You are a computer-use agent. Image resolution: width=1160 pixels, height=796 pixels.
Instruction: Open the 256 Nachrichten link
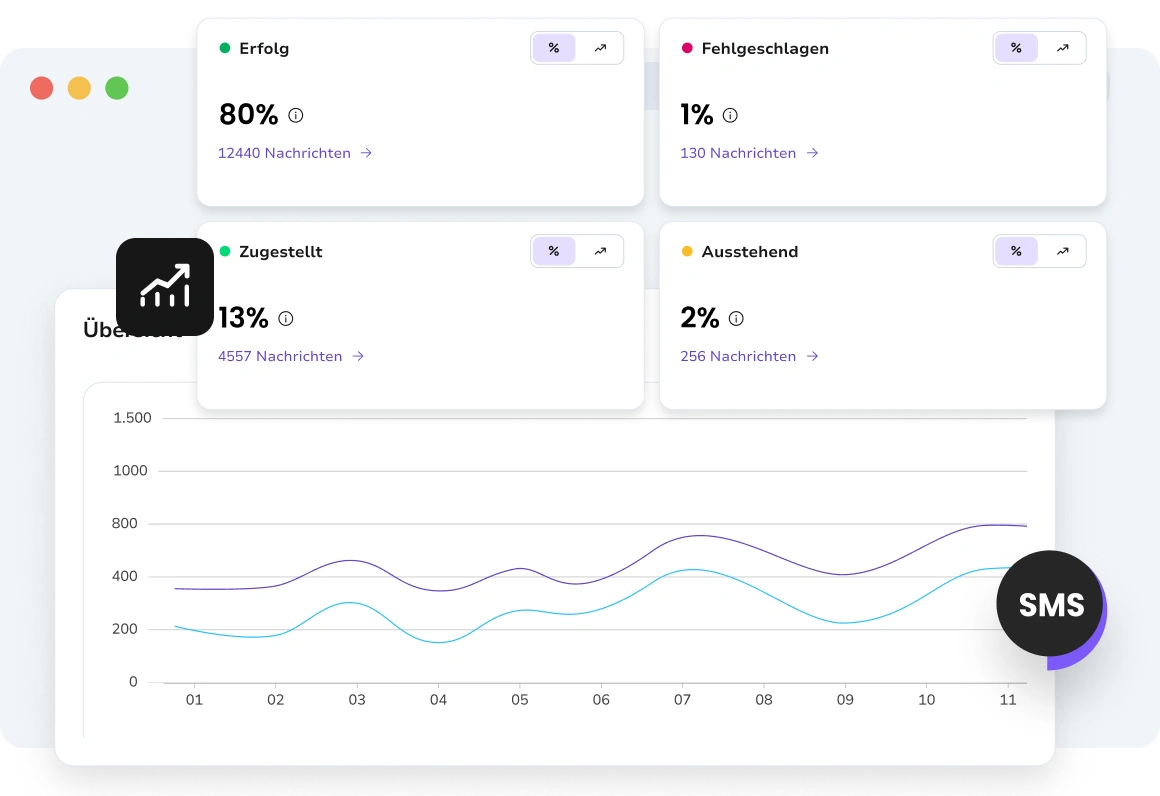[x=738, y=356]
